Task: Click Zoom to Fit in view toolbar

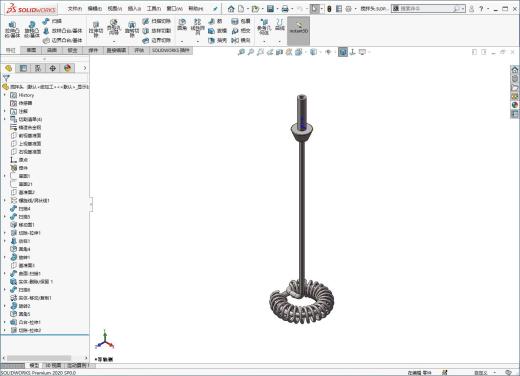Action: click(x=241, y=52)
